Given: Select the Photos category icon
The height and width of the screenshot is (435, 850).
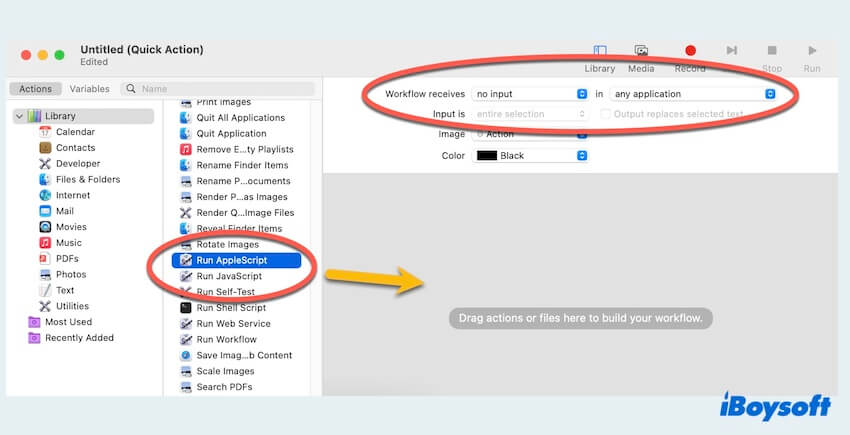Looking at the screenshot, I should [x=45, y=274].
